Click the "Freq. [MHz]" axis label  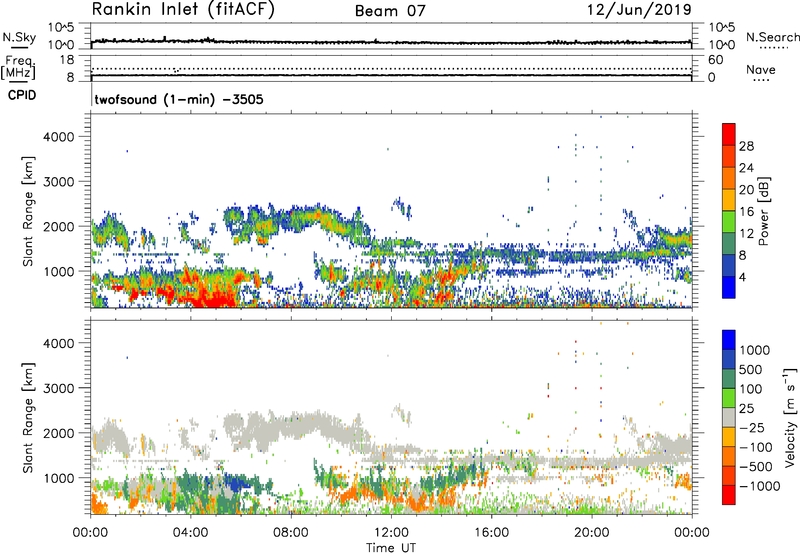click(19, 67)
